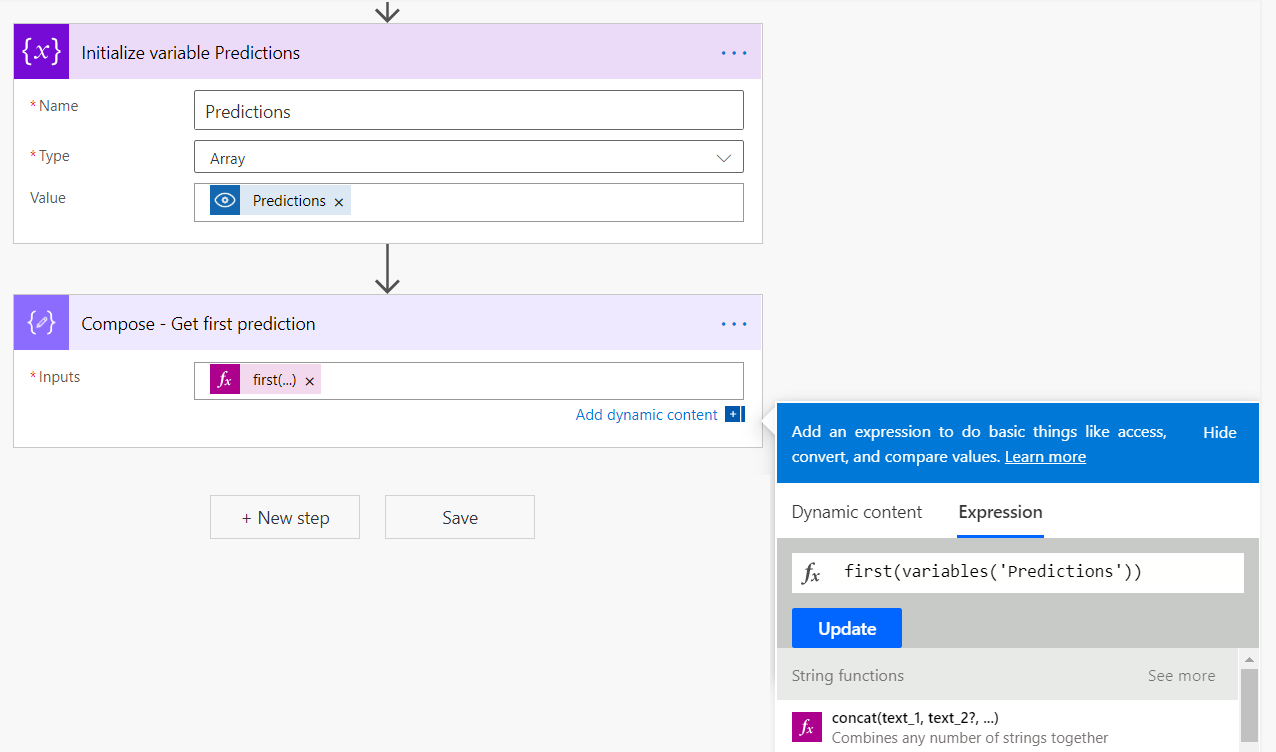Image resolution: width=1276 pixels, height=752 pixels.
Task: Click the New step button
Action: pyautogui.click(x=285, y=517)
